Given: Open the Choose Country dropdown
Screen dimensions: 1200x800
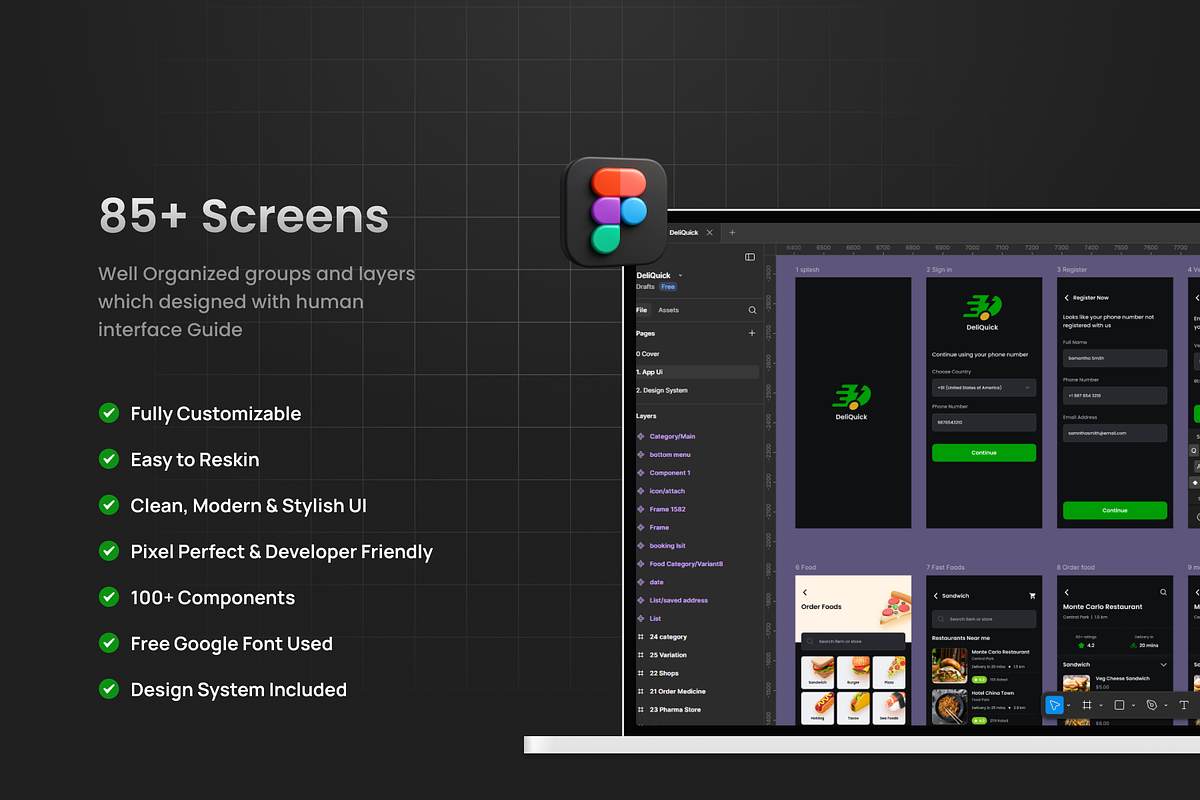Looking at the screenshot, I should [x=984, y=387].
